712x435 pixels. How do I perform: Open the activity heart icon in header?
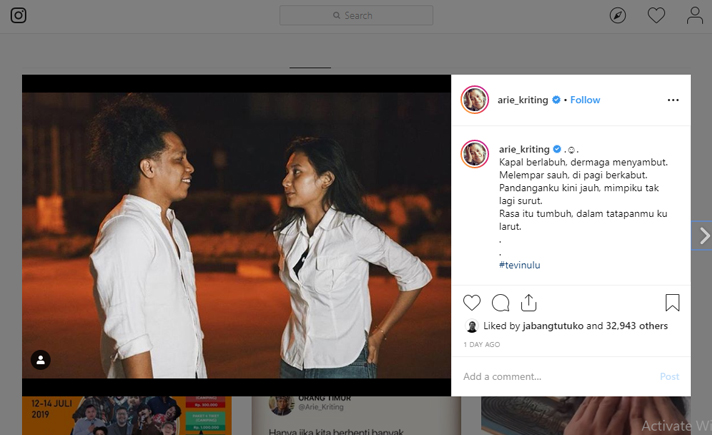[x=656, y=15]
